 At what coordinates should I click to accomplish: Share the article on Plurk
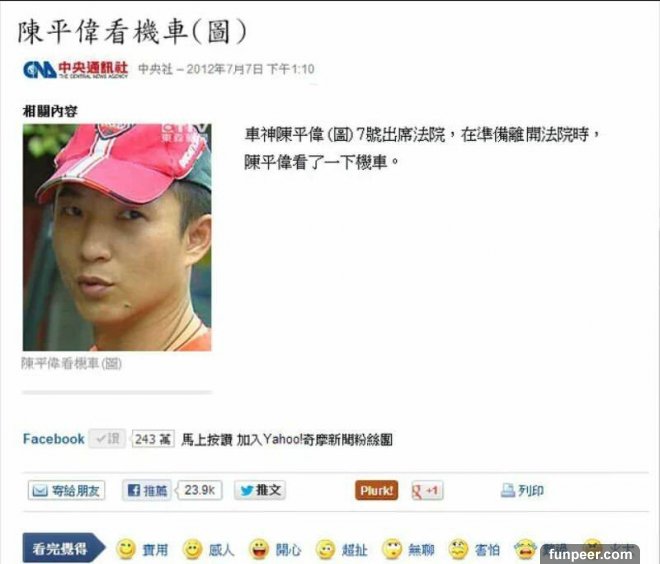pyautogui.click(x=376, y=490)
